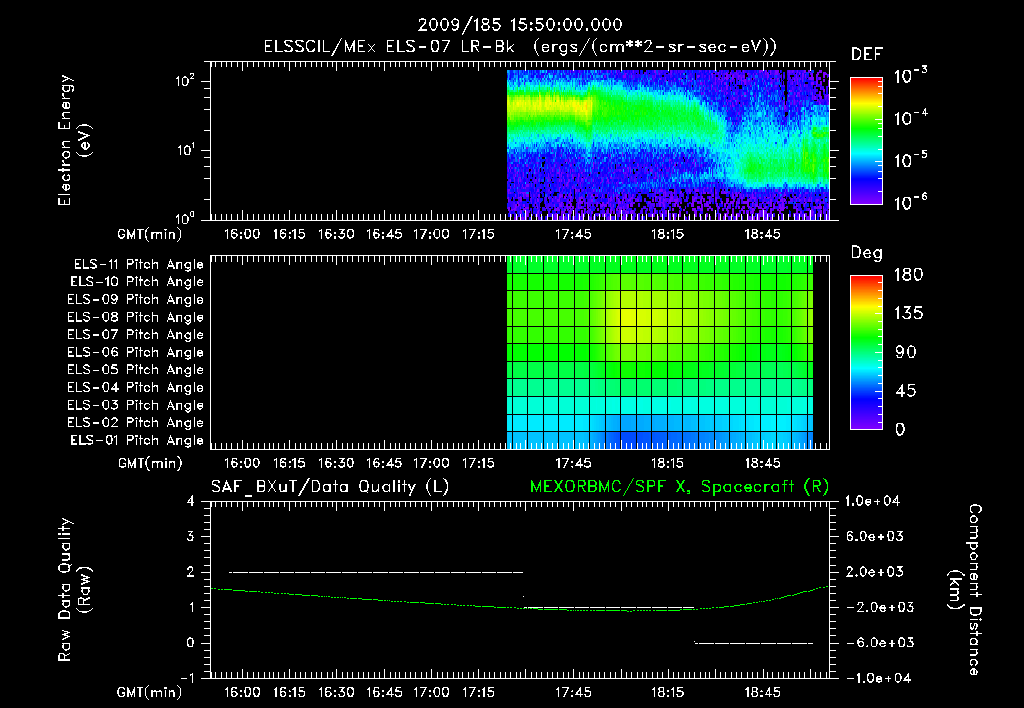Click inside the pitch angle grid plot
Screen dimensions: 1024x708
click(660, 352)
